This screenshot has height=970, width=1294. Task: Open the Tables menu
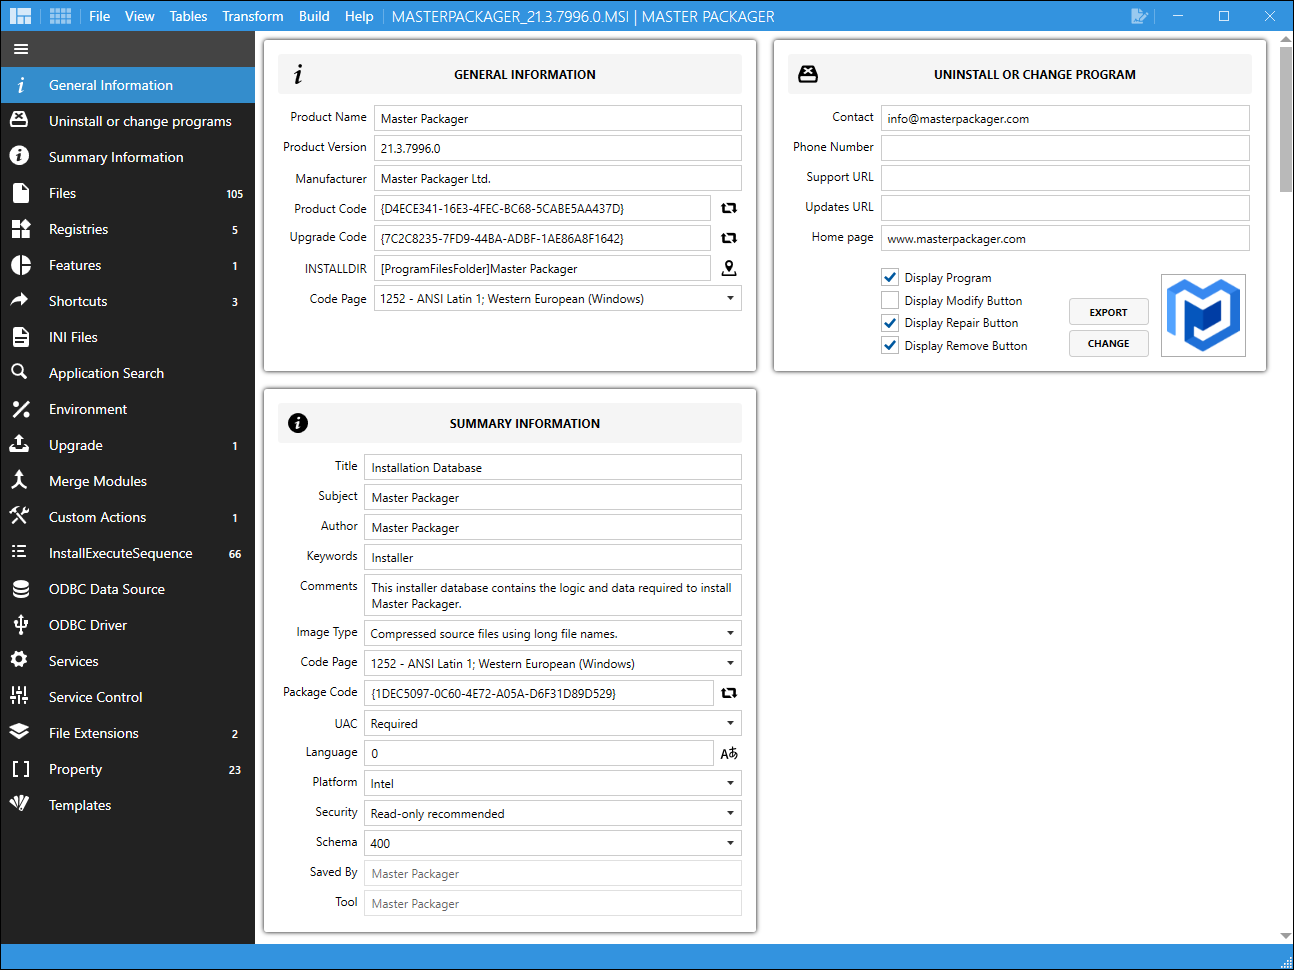[x=188, y=16]
